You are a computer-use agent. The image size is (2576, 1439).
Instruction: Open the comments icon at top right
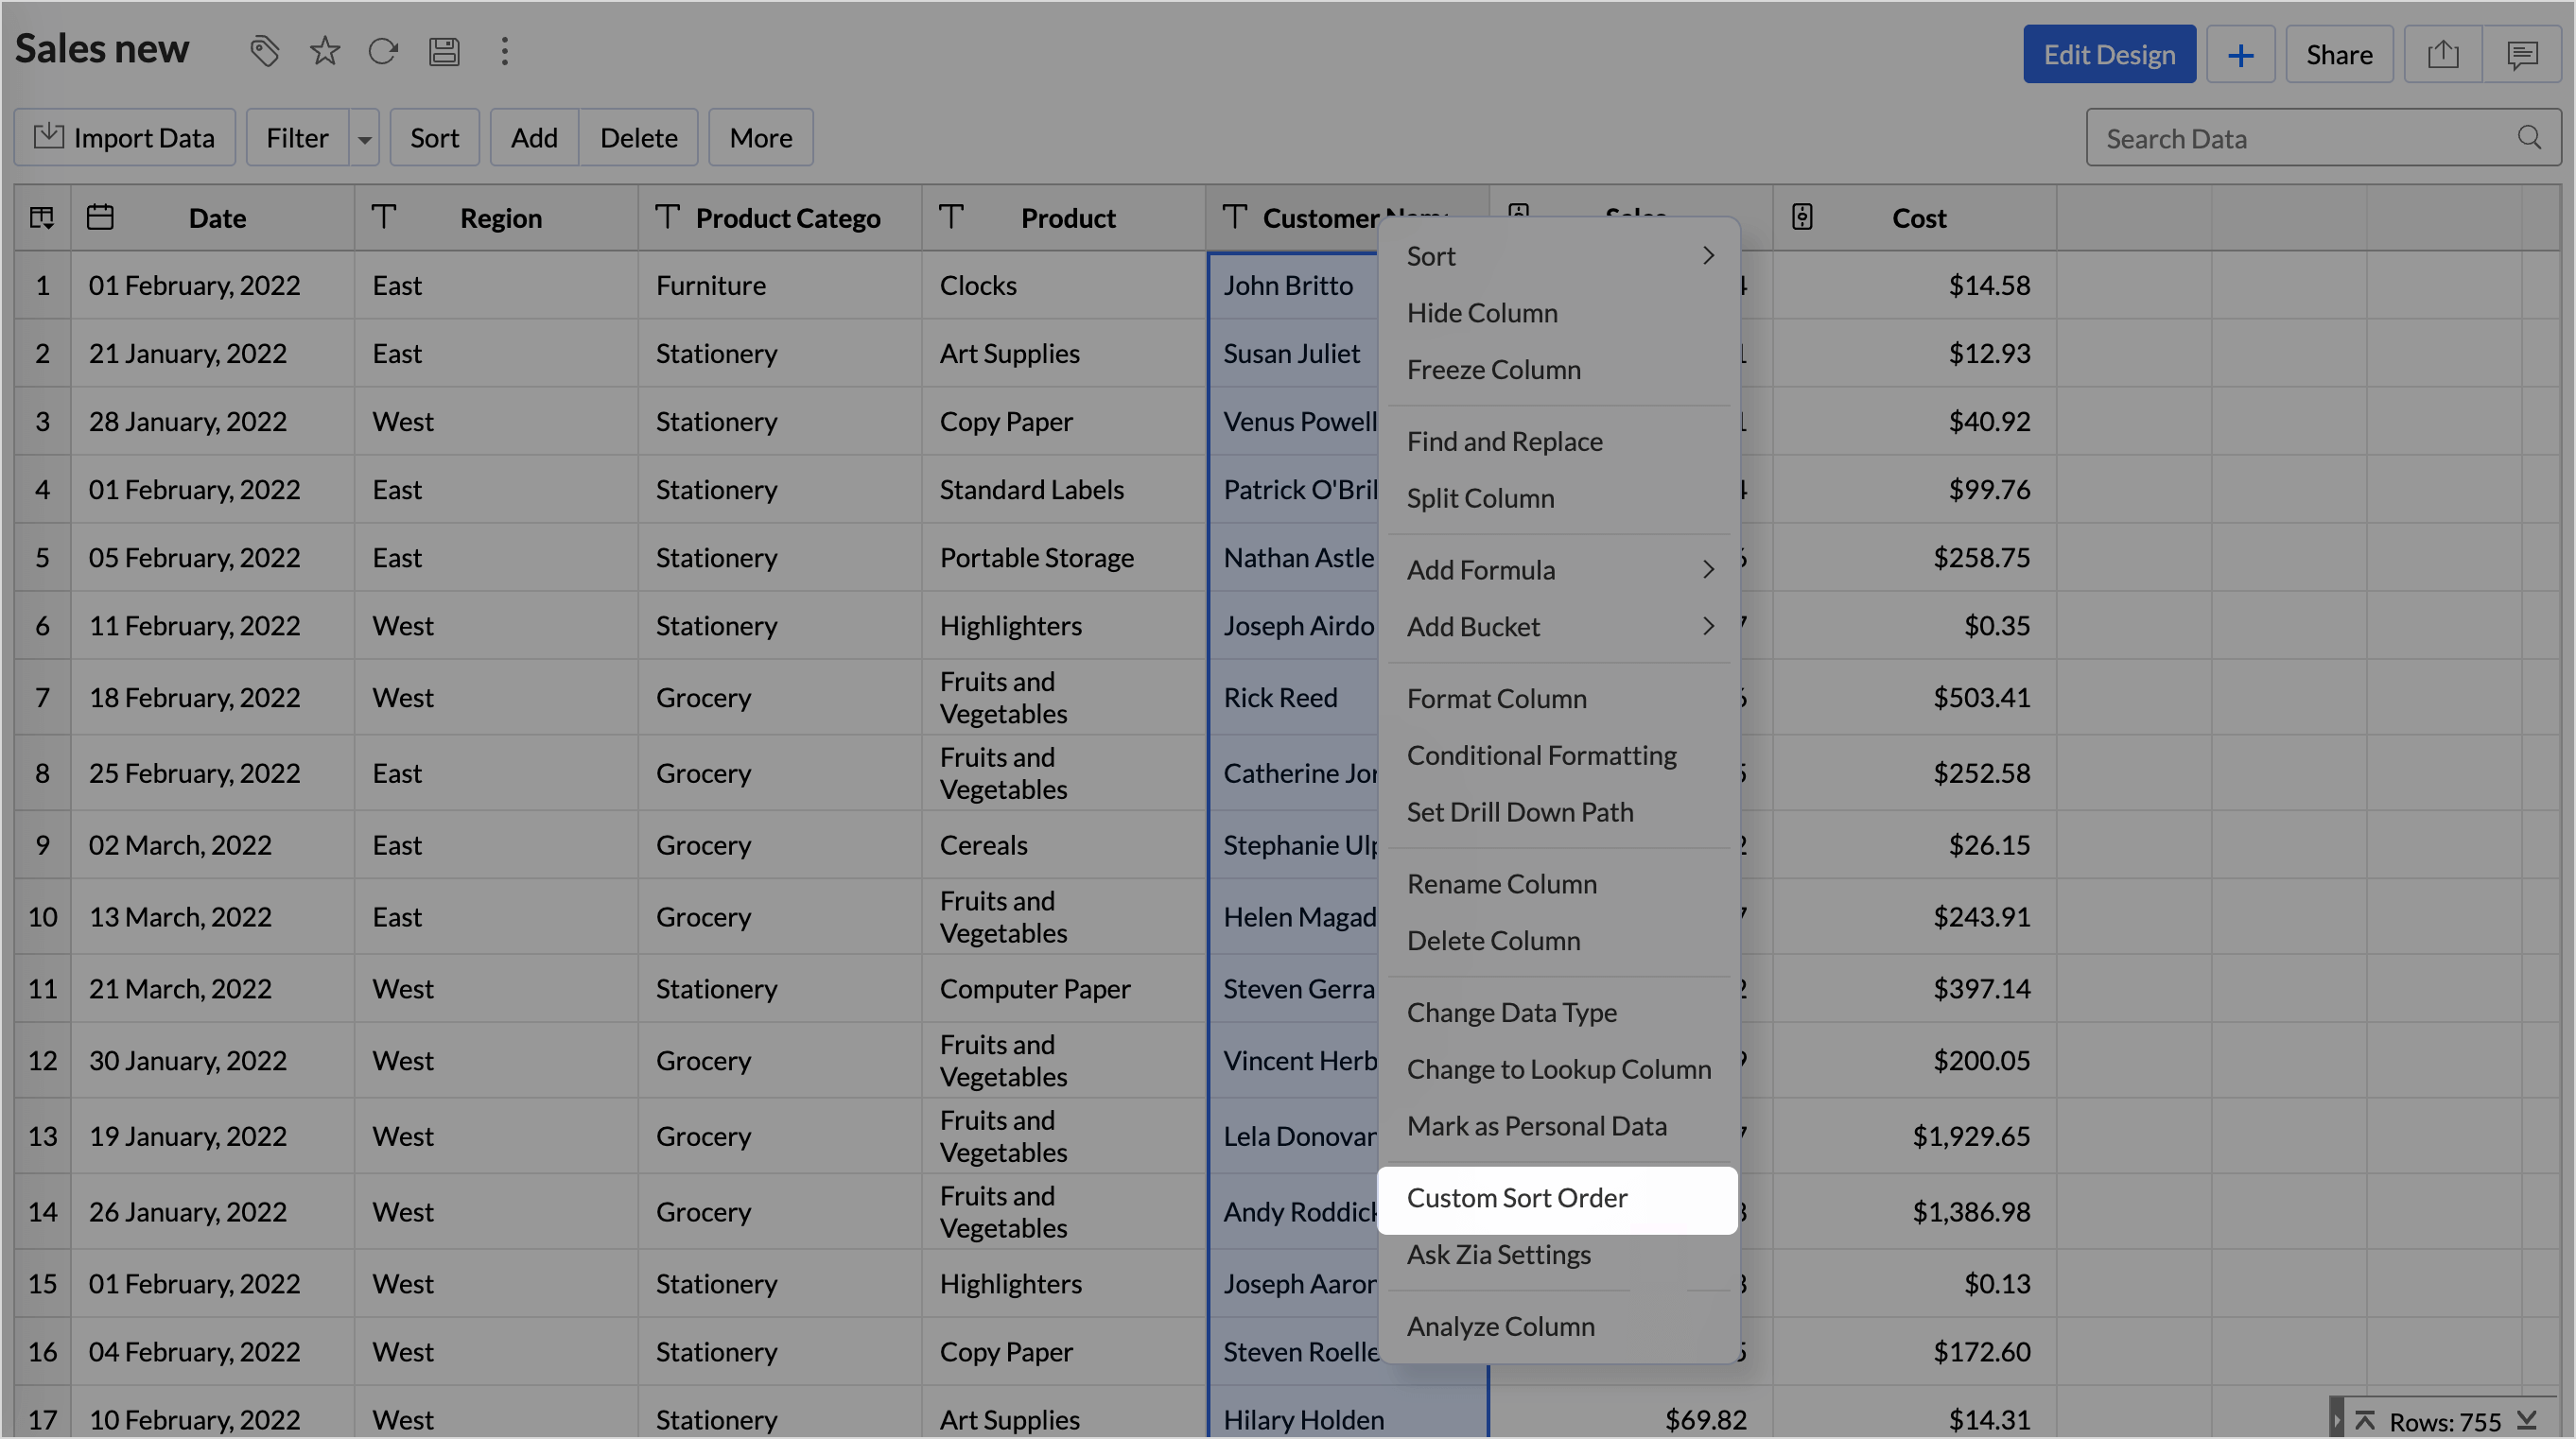tap(2522, 54)
